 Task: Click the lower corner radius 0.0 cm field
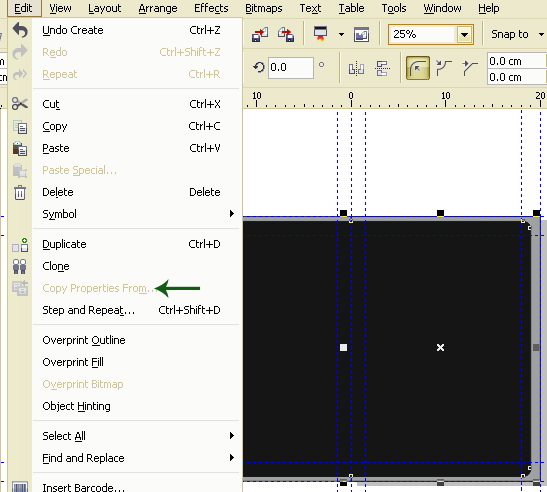(516, 77)
